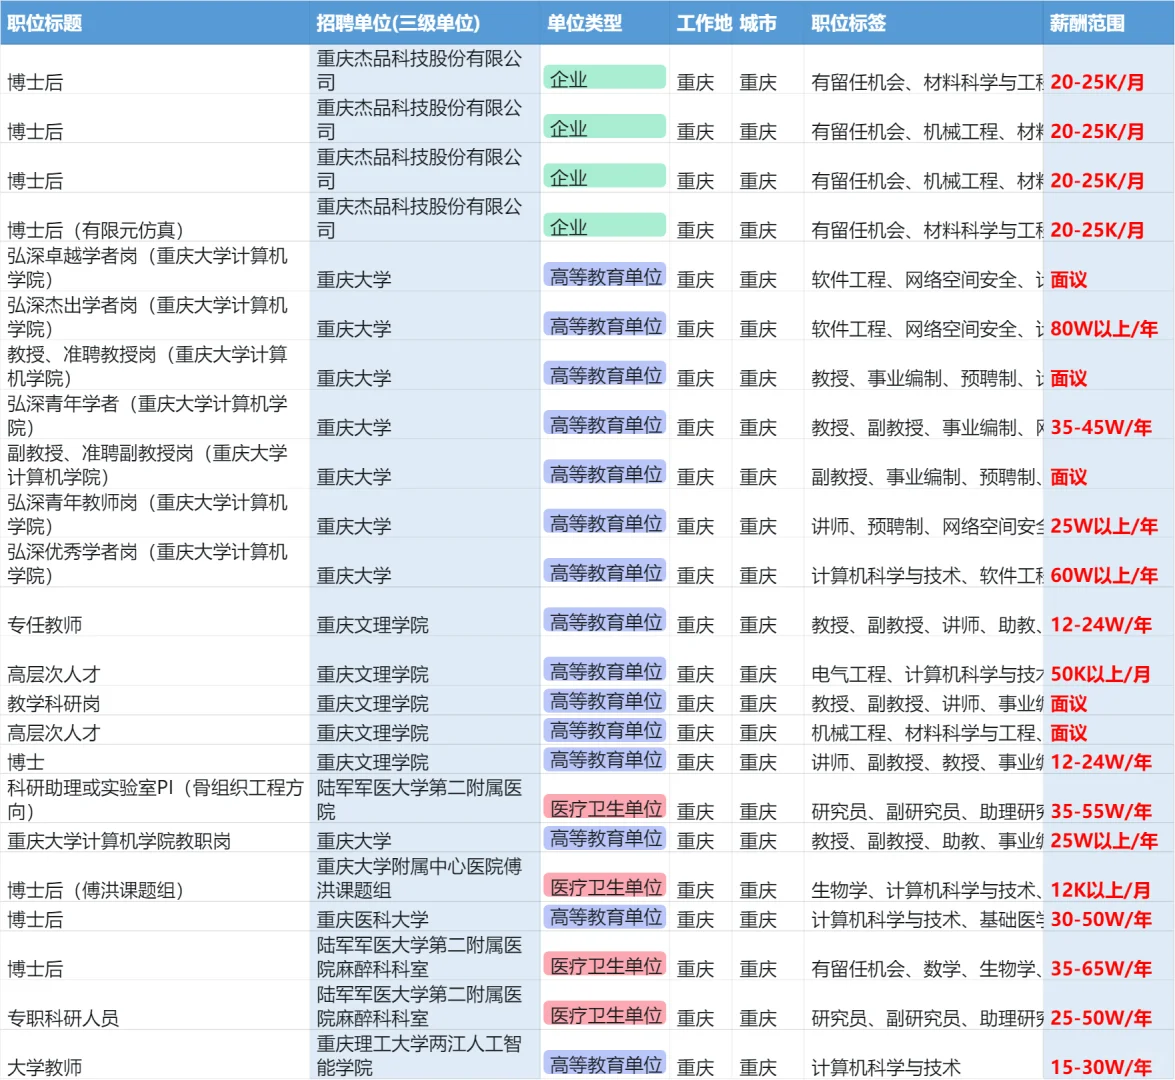Screen dimensions: 1175x1080
Task: Select the 弘深青年教师岗 job title cell
Action: 155,513
